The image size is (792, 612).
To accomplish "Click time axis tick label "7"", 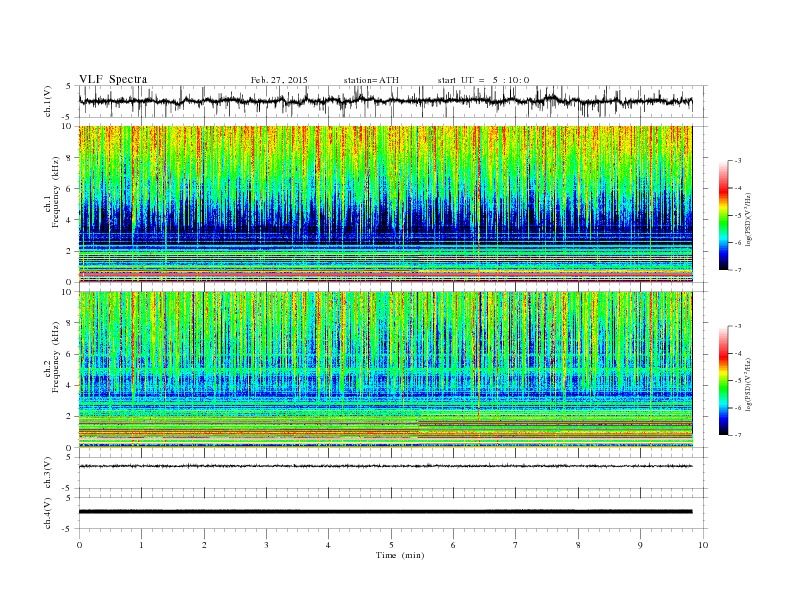I will pyautogui.click(x=516, y=545).
